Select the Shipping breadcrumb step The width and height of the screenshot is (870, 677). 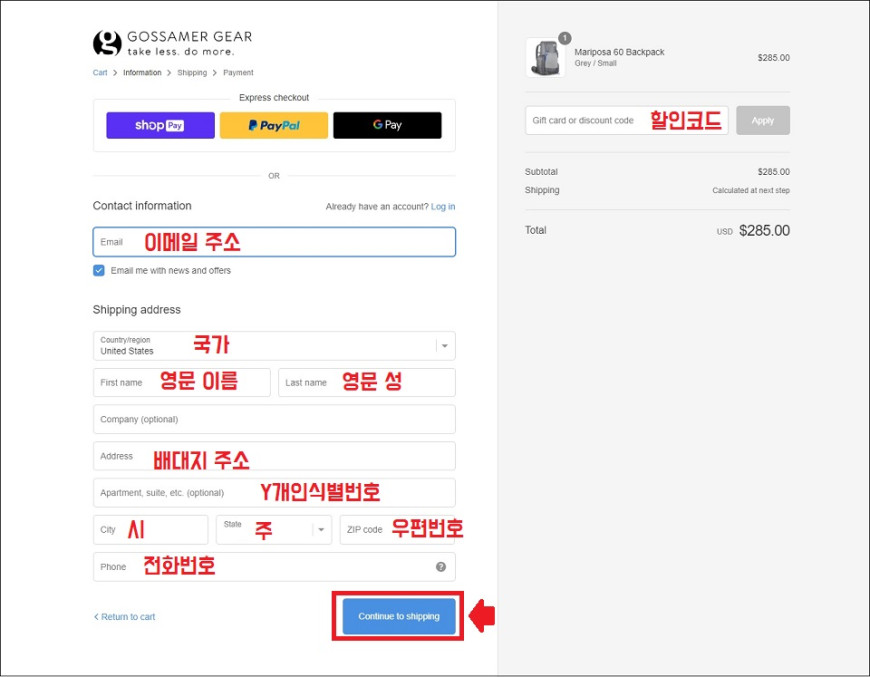[192, 73]
